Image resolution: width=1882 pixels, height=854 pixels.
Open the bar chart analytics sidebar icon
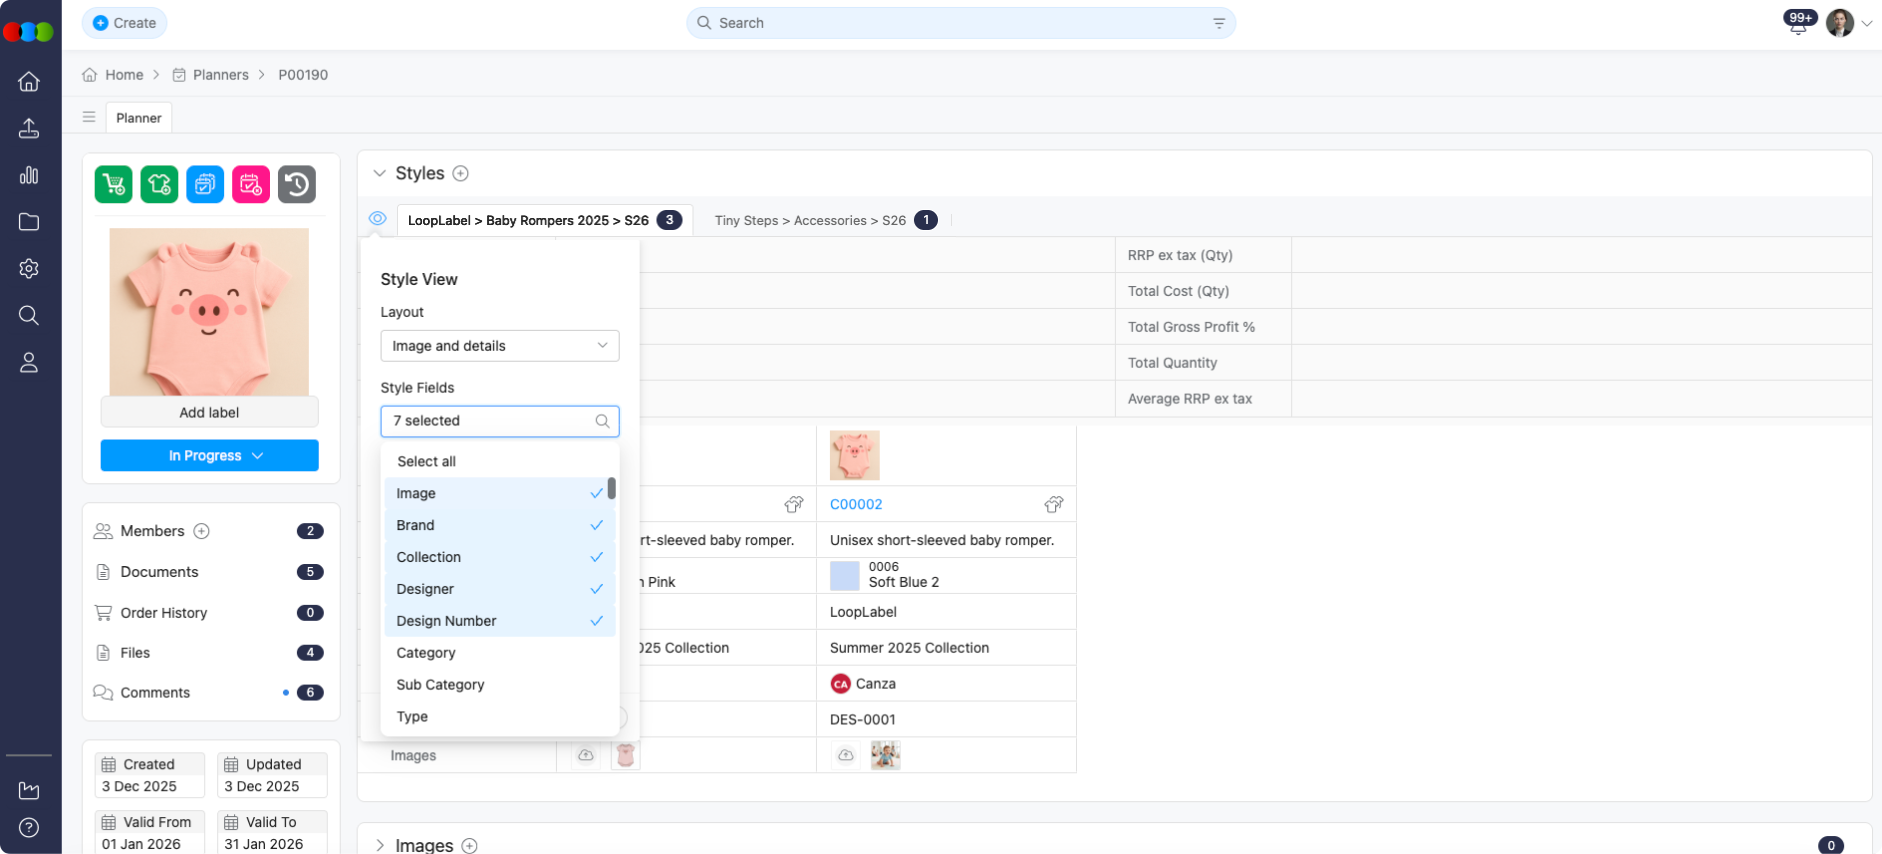click(x=29, y=175)
